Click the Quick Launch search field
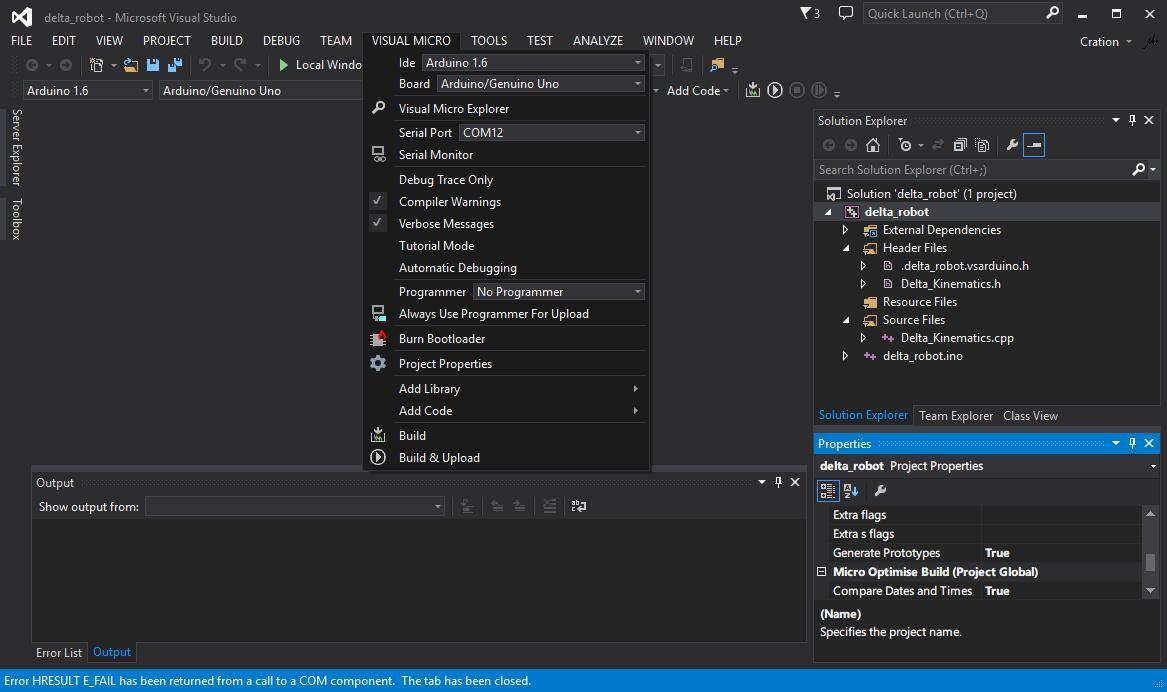Viewport: 1167px width, 692px height. coord(953,13)
